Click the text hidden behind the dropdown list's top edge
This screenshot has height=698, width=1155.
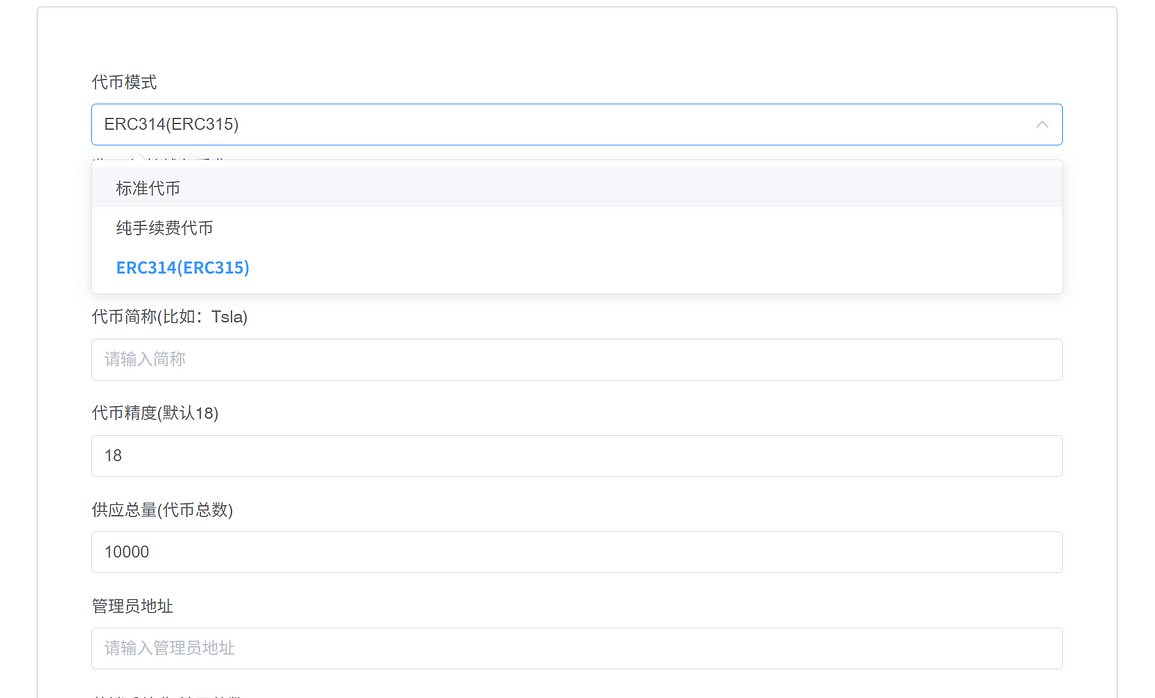pos(158,158)
